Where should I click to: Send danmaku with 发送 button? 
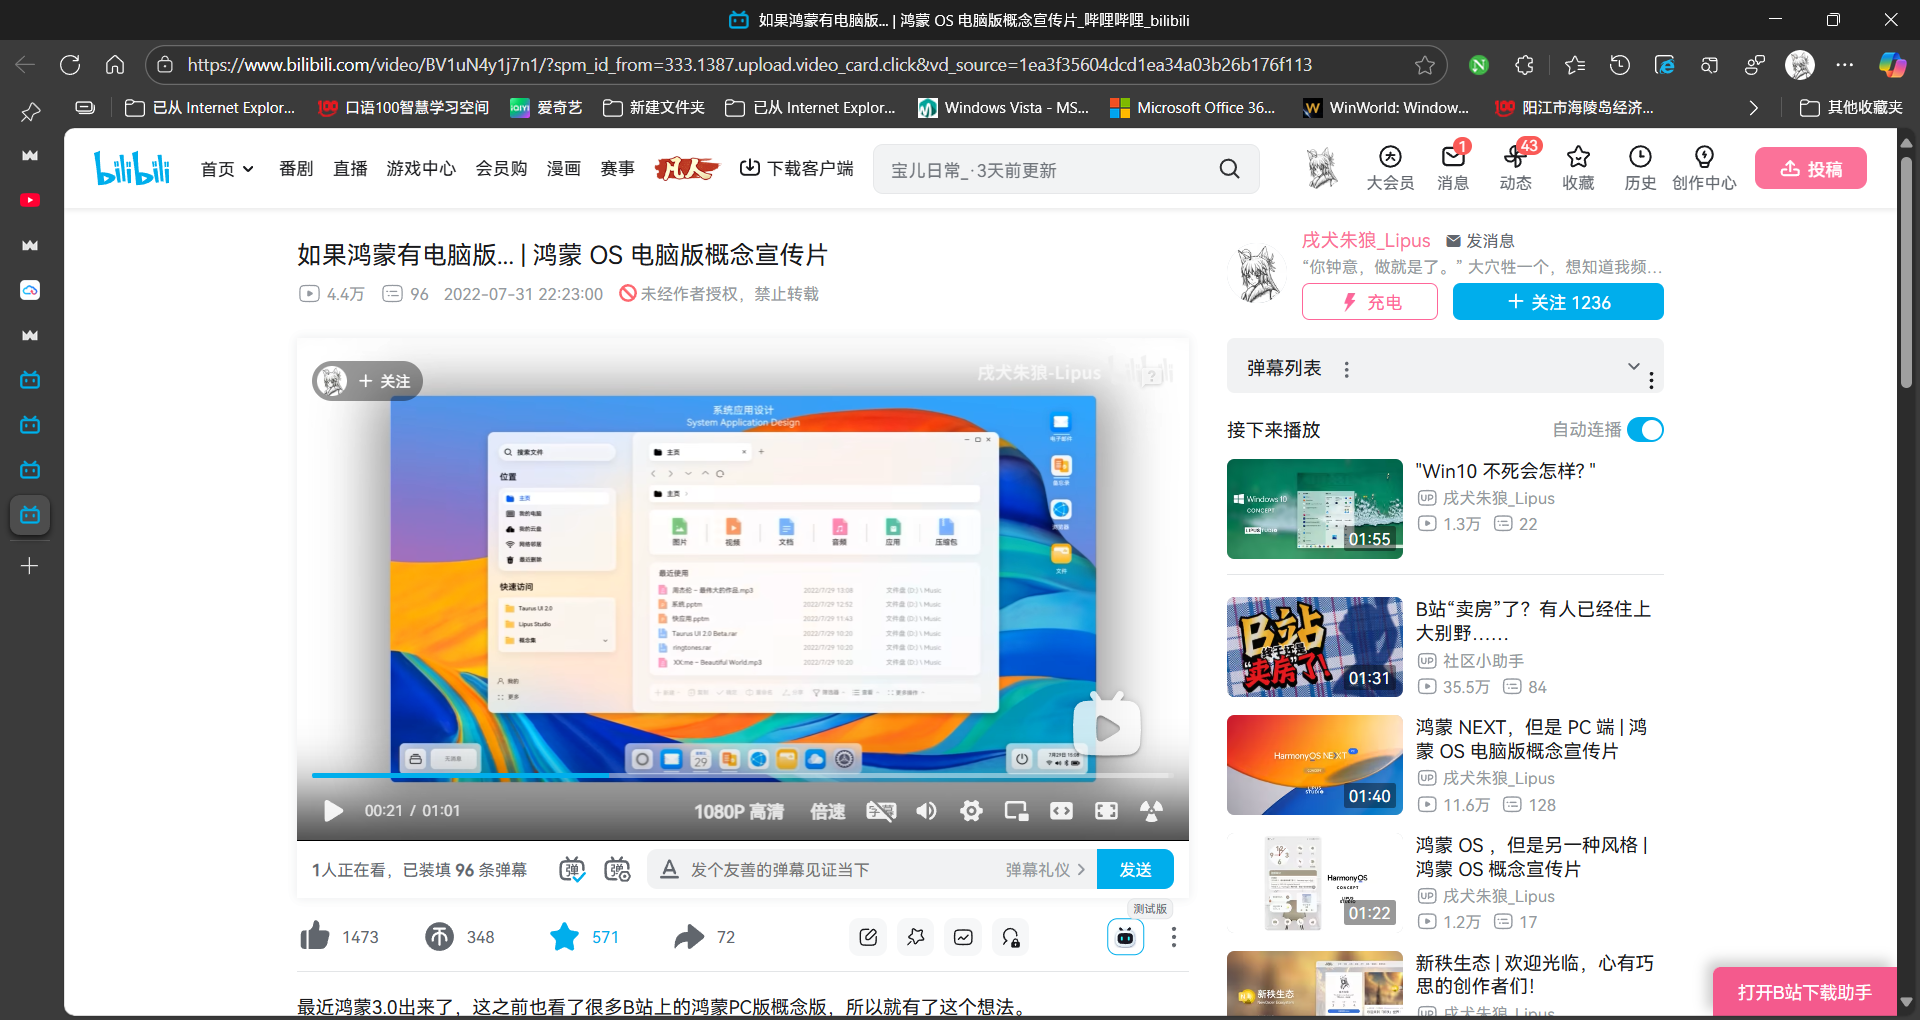pyautogui.click(x=1135, y=869)
